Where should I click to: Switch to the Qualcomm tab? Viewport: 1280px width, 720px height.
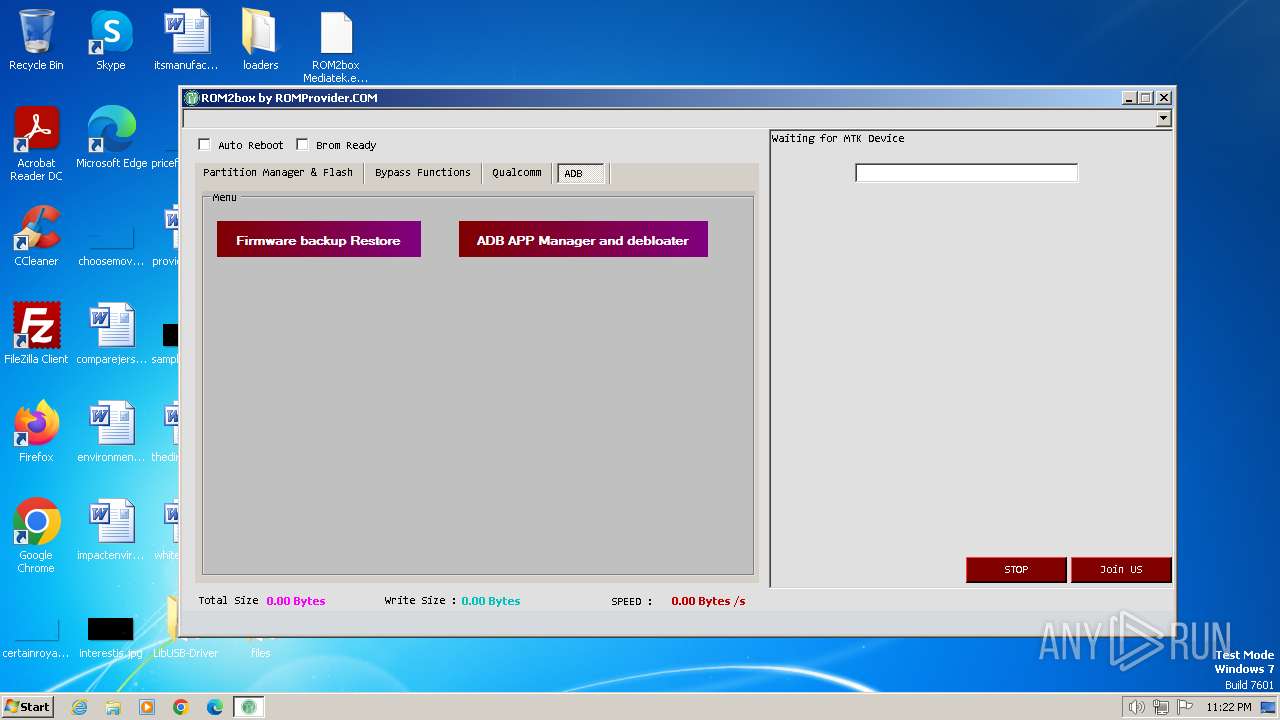click(x=517, y=173)
